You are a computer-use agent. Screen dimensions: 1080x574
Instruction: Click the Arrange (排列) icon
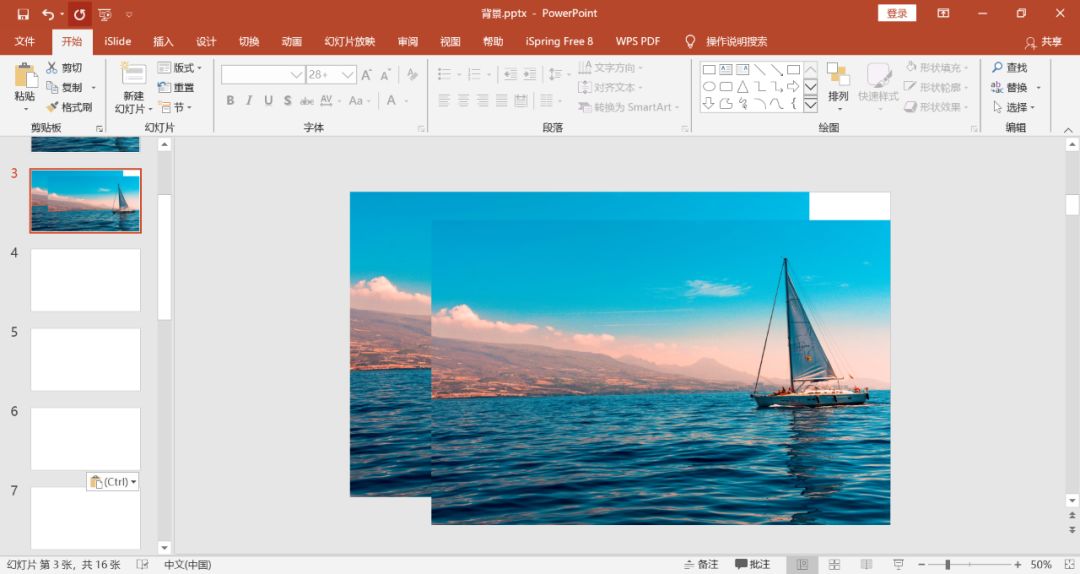tap(838, 76)
